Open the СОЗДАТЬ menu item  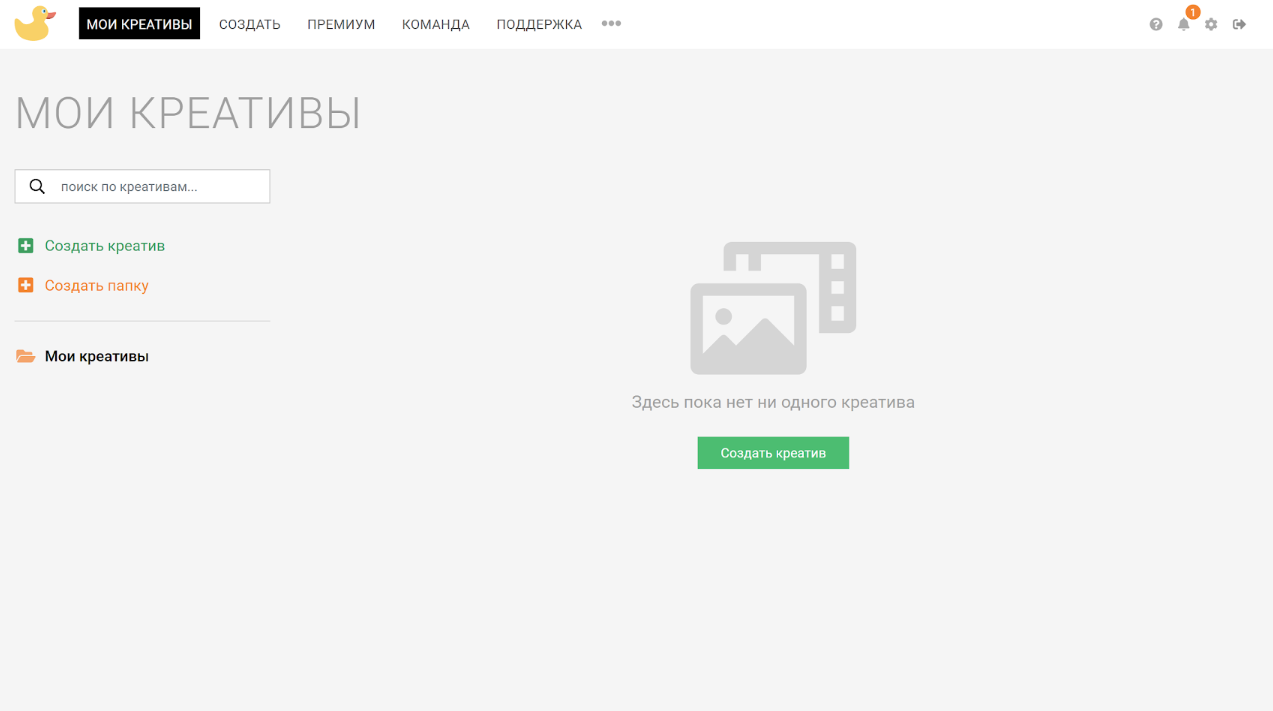[250, 24]
